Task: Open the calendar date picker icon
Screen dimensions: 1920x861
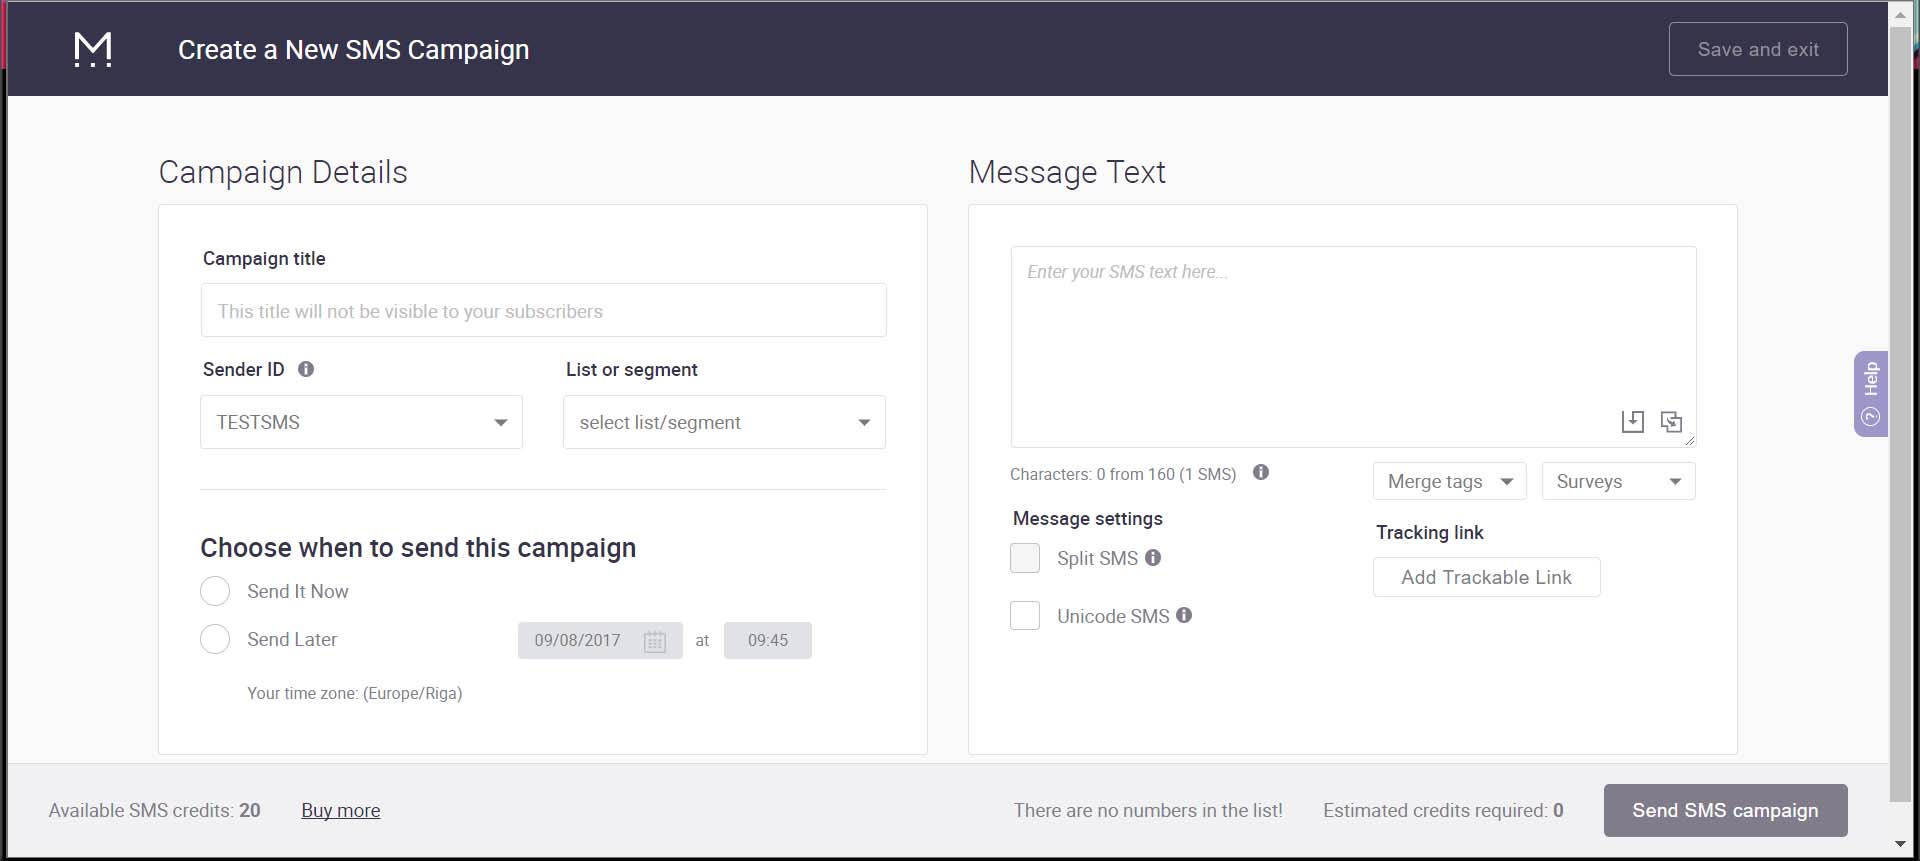Action: coord(654,641)
